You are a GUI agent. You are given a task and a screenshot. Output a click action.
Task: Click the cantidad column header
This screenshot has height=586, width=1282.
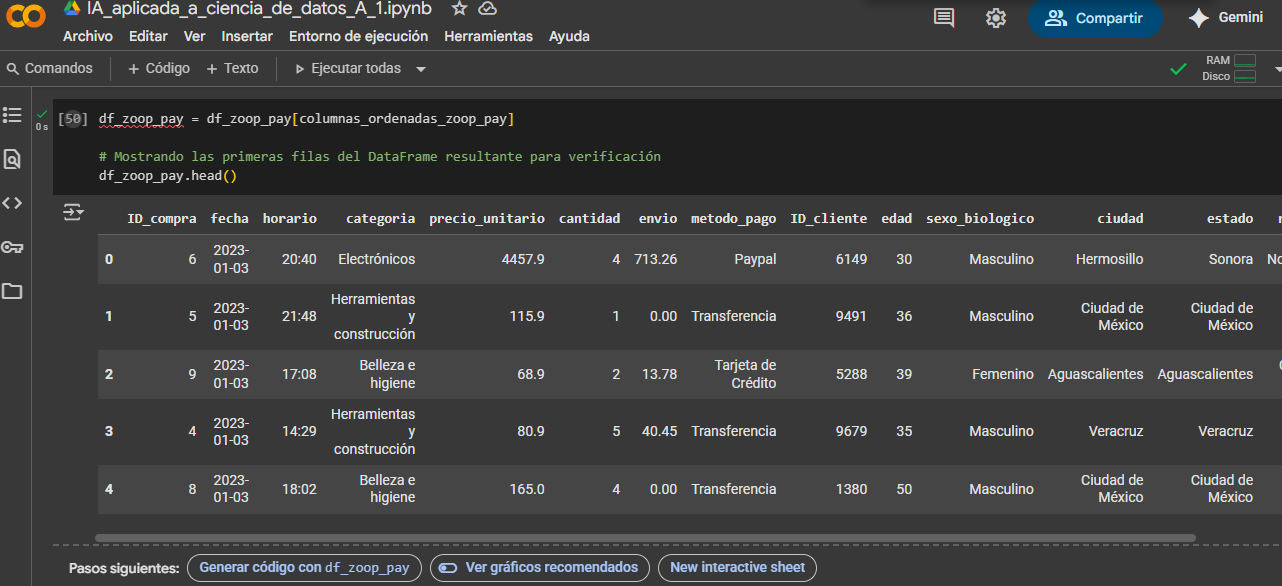(590, 218)
